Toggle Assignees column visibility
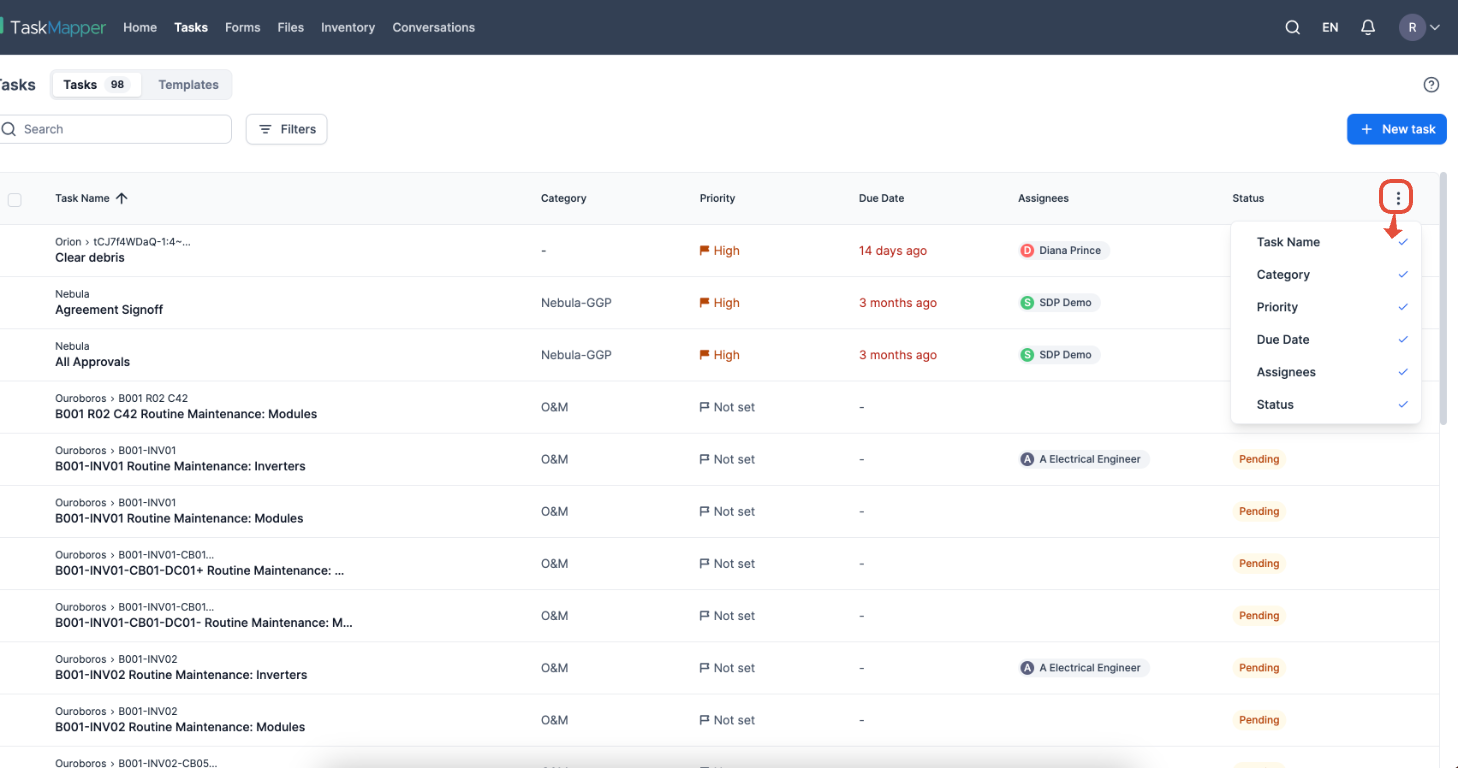 1326,372
